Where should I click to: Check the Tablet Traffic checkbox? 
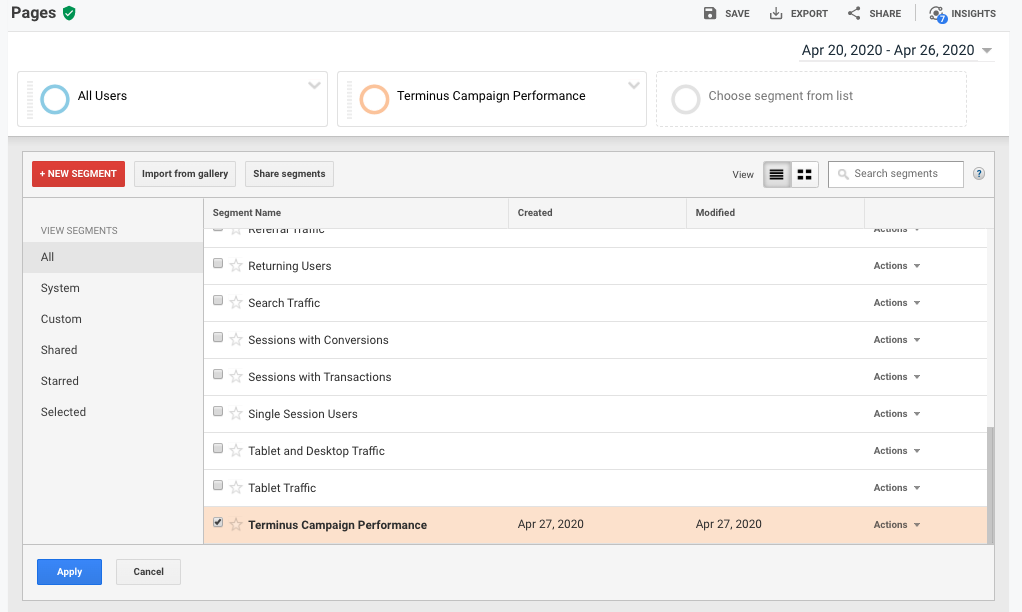tap(218, 486)
